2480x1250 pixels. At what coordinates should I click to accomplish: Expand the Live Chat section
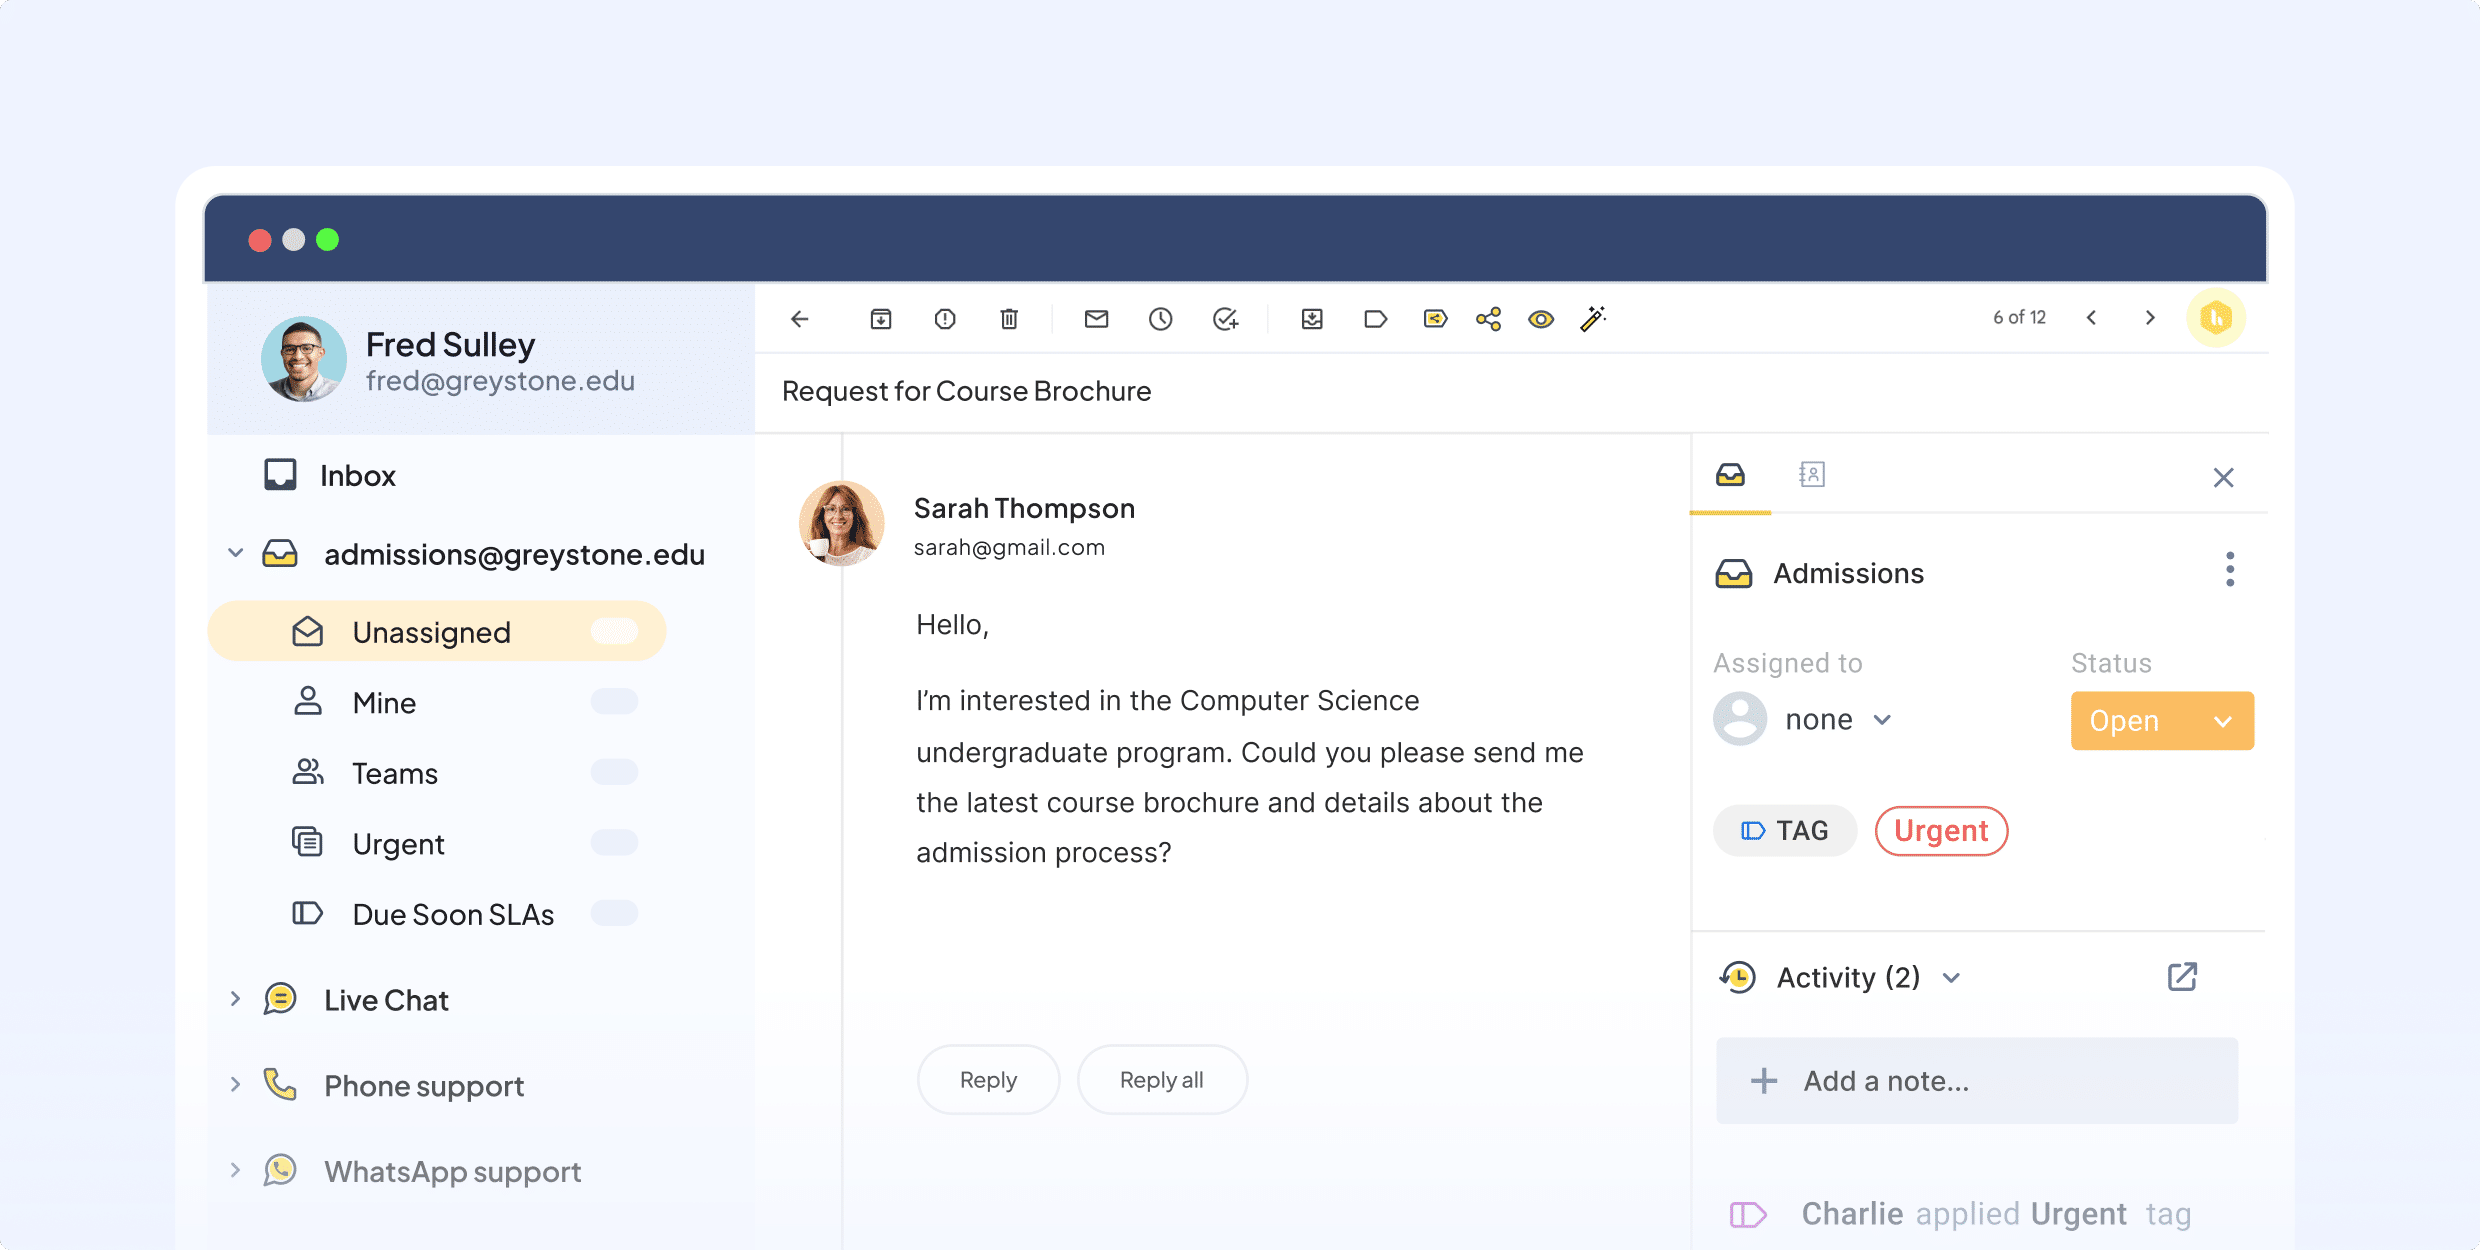coord(236,999)
